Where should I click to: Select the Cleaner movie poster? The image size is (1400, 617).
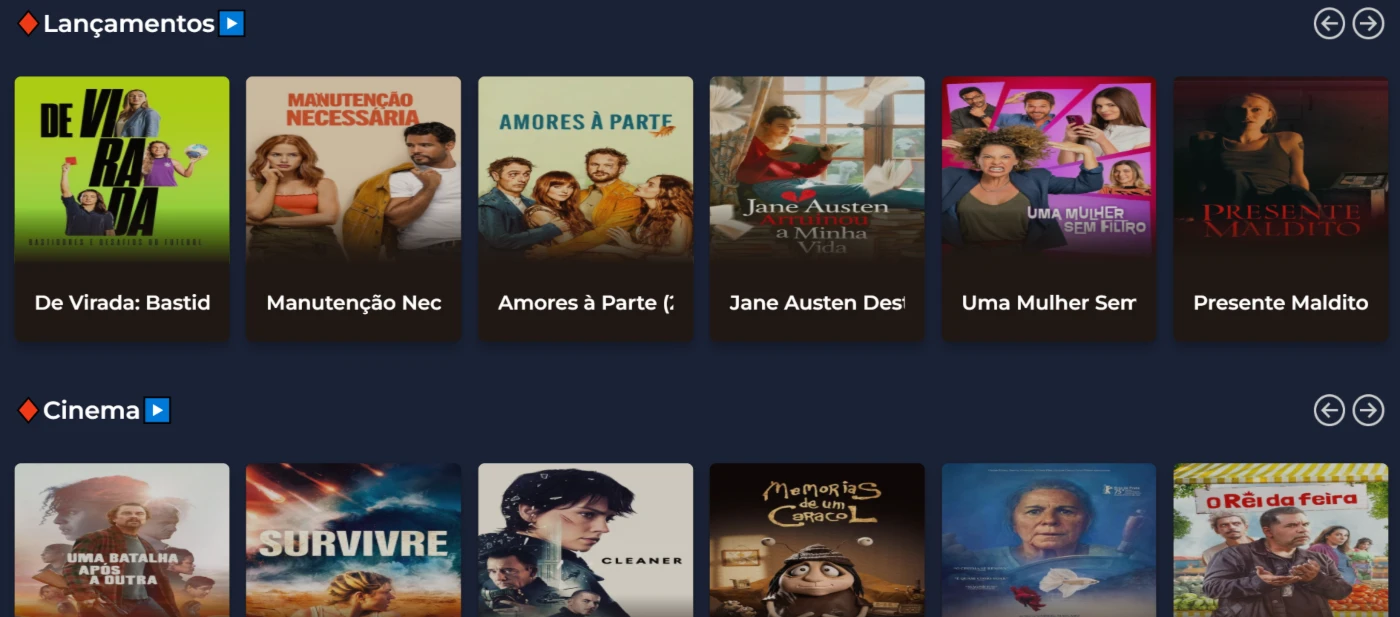coord(585,540)
